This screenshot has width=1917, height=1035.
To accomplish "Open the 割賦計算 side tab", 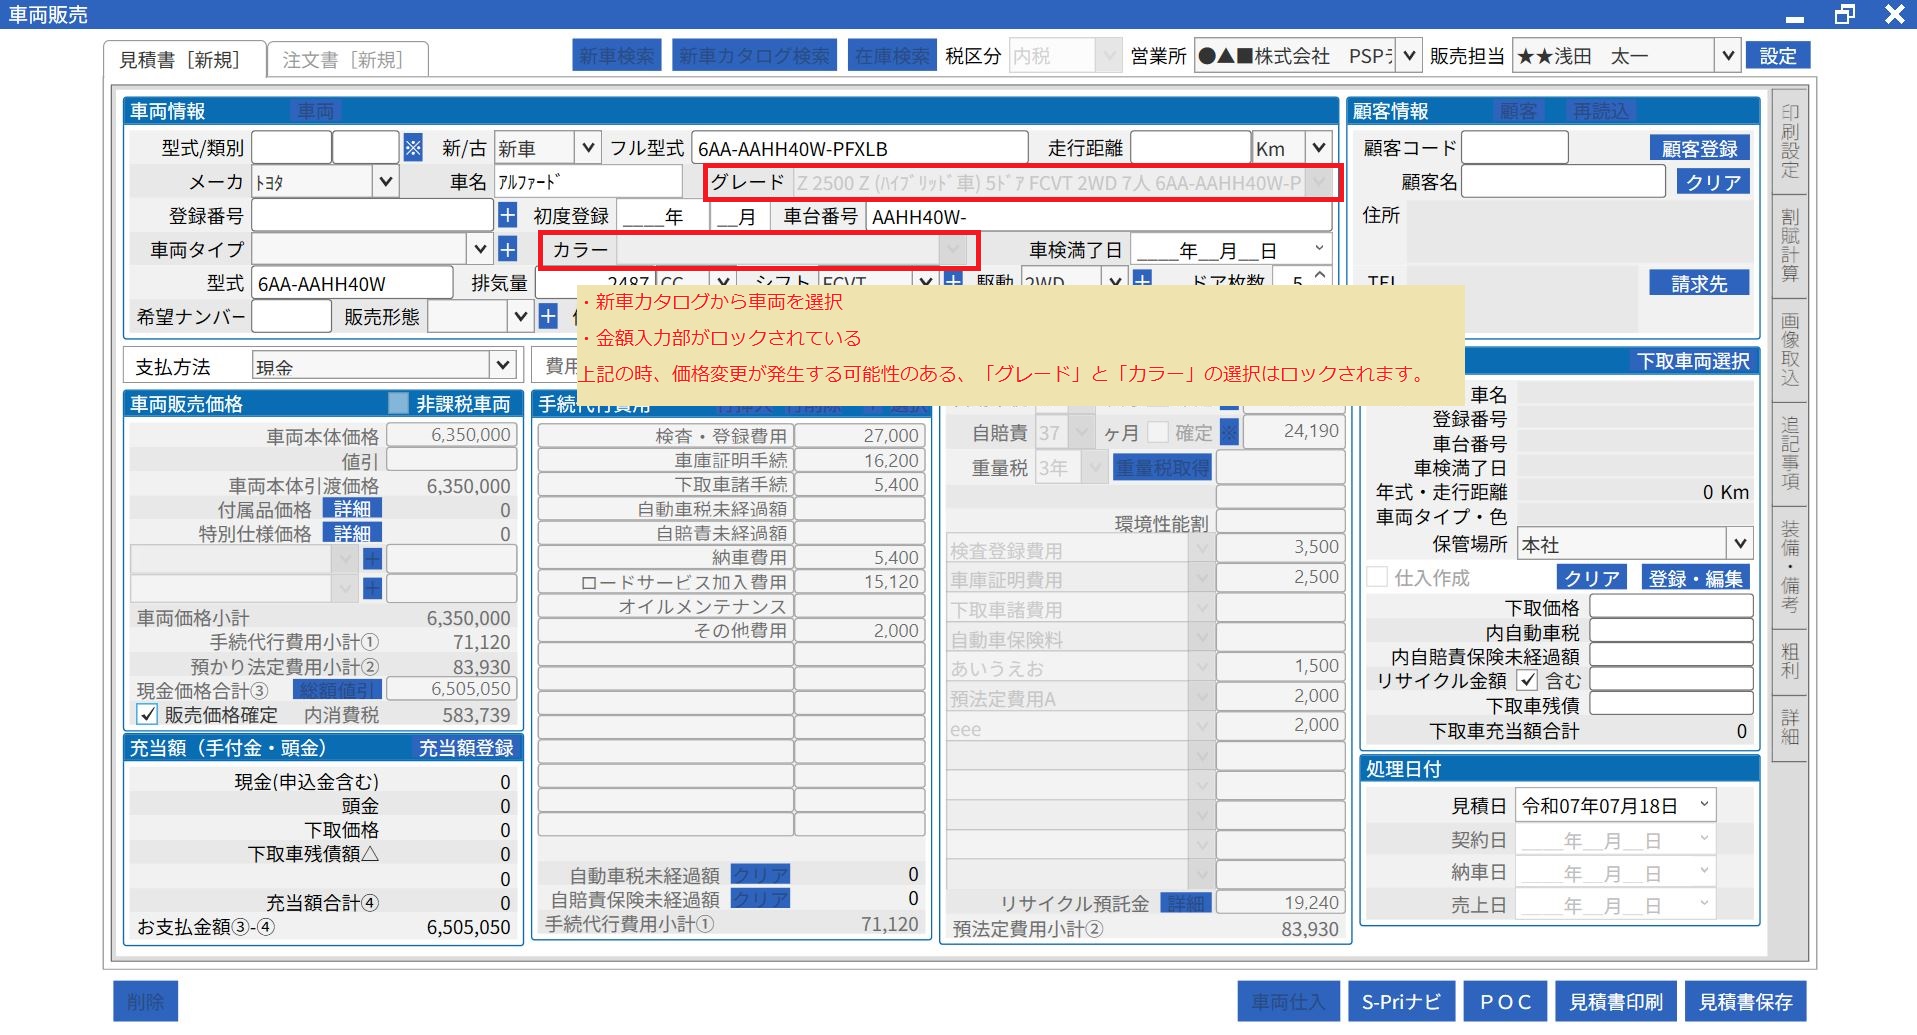I will pos(1789,246).
